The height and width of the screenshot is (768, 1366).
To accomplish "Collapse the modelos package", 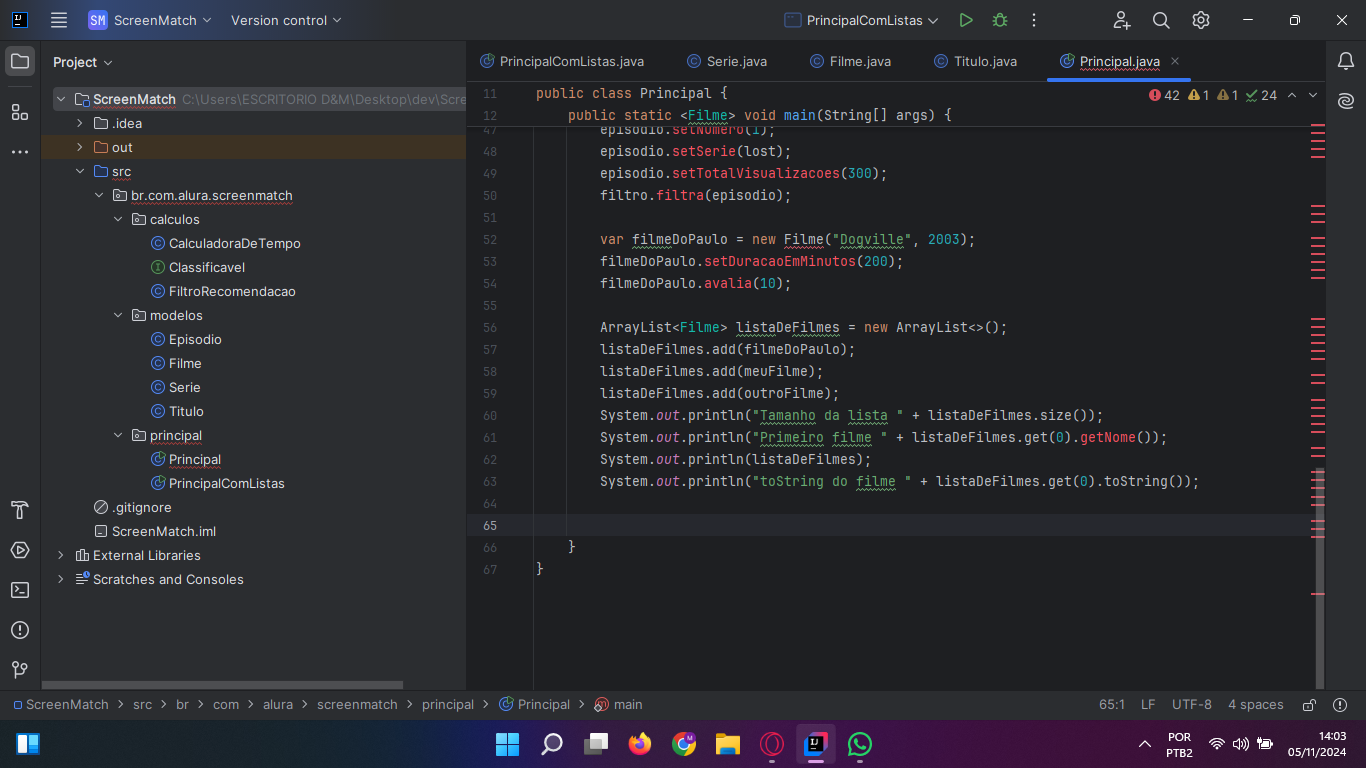I will tap(118, 316).
